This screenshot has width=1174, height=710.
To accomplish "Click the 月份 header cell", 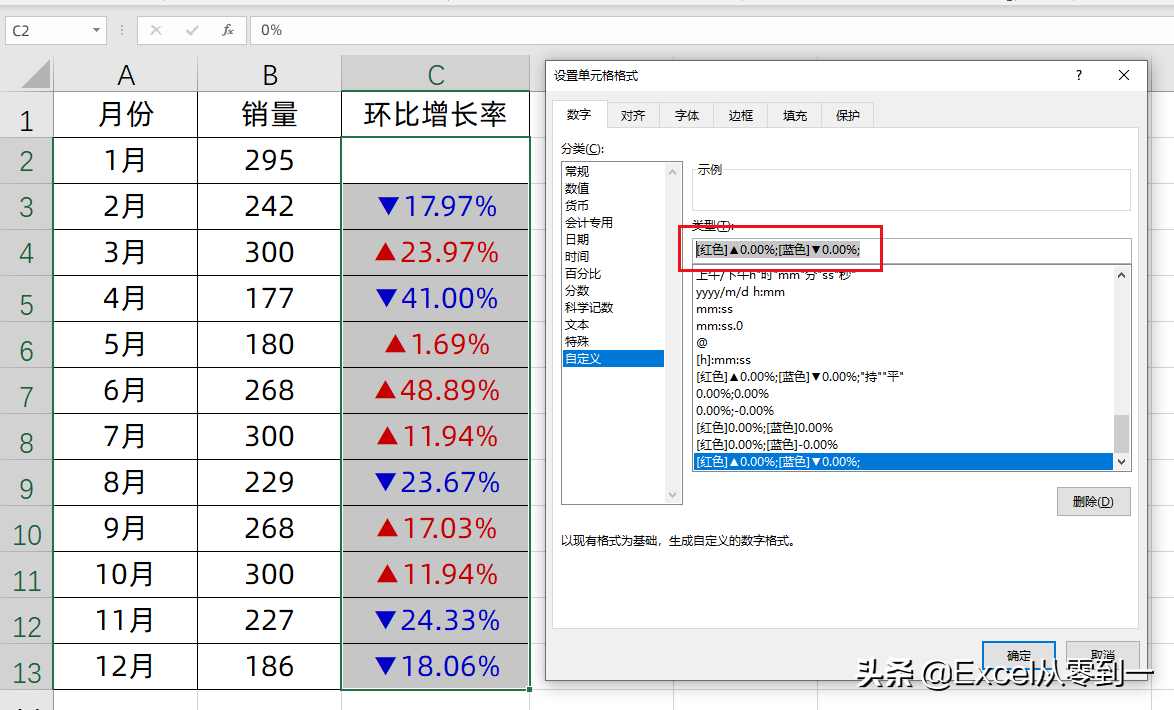I will 126,115.
